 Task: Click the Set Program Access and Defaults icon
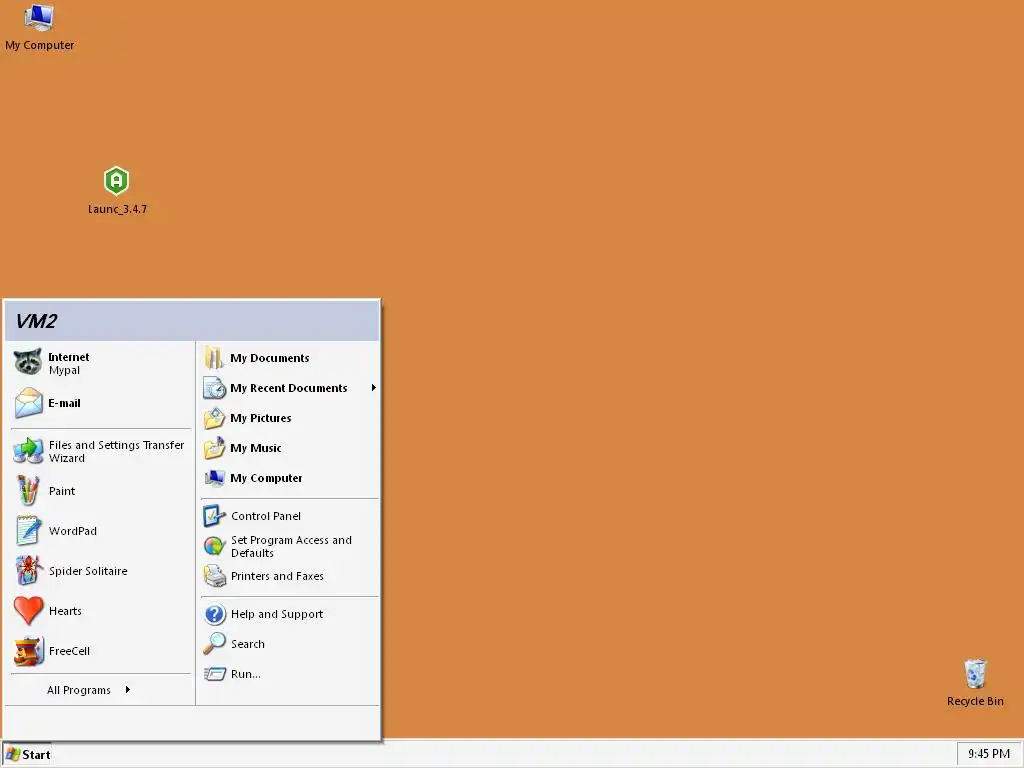click(x=214, y=546)
